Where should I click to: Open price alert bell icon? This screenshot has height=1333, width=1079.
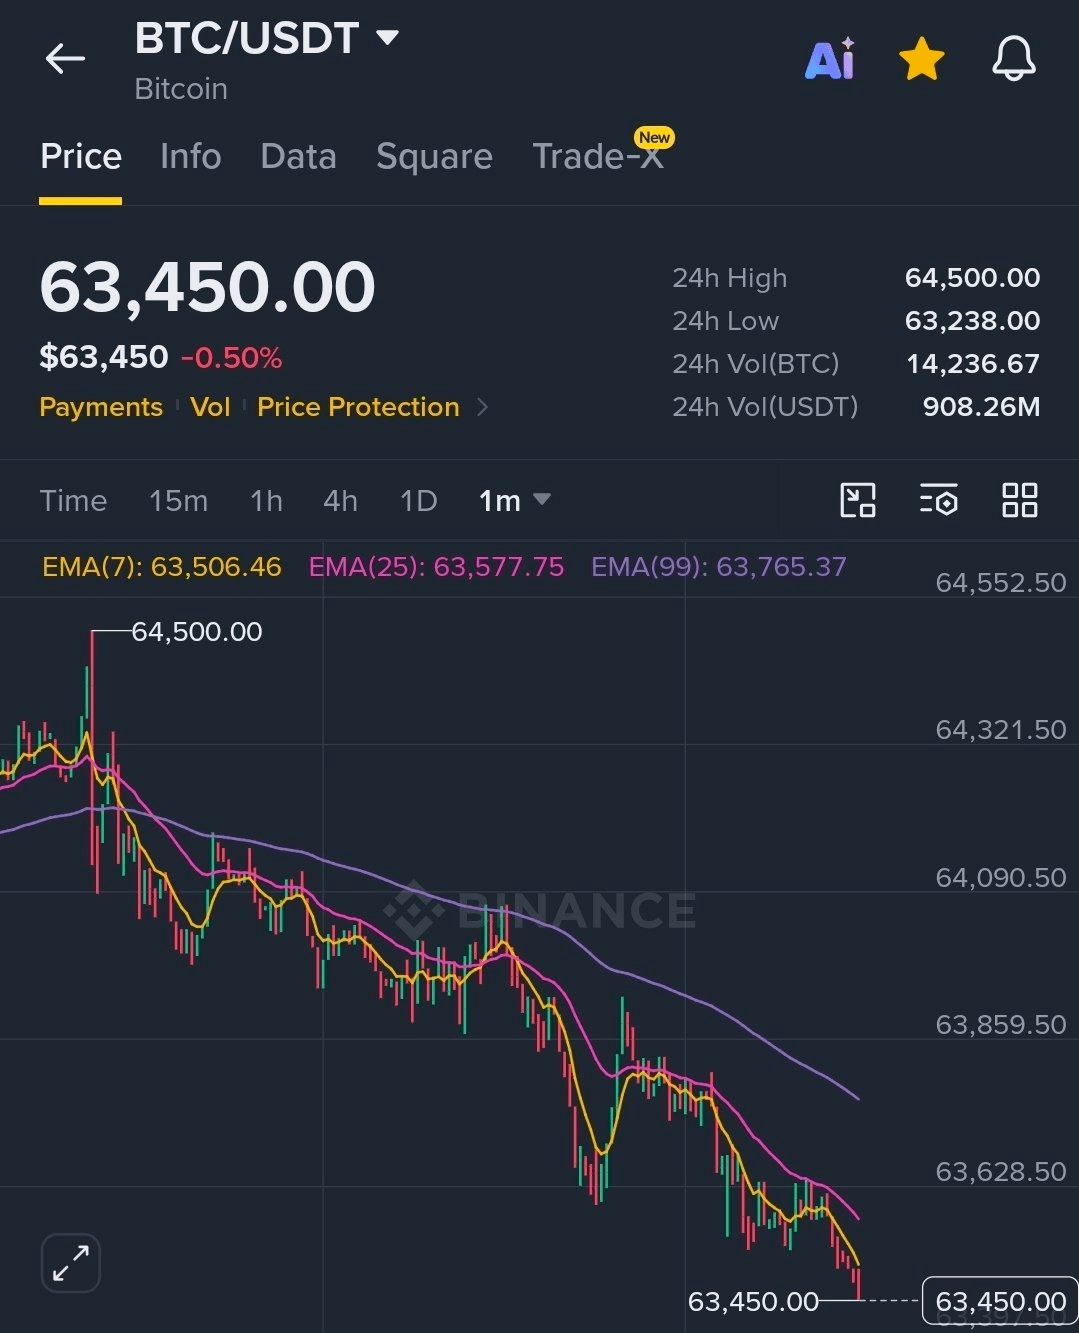1014,59
